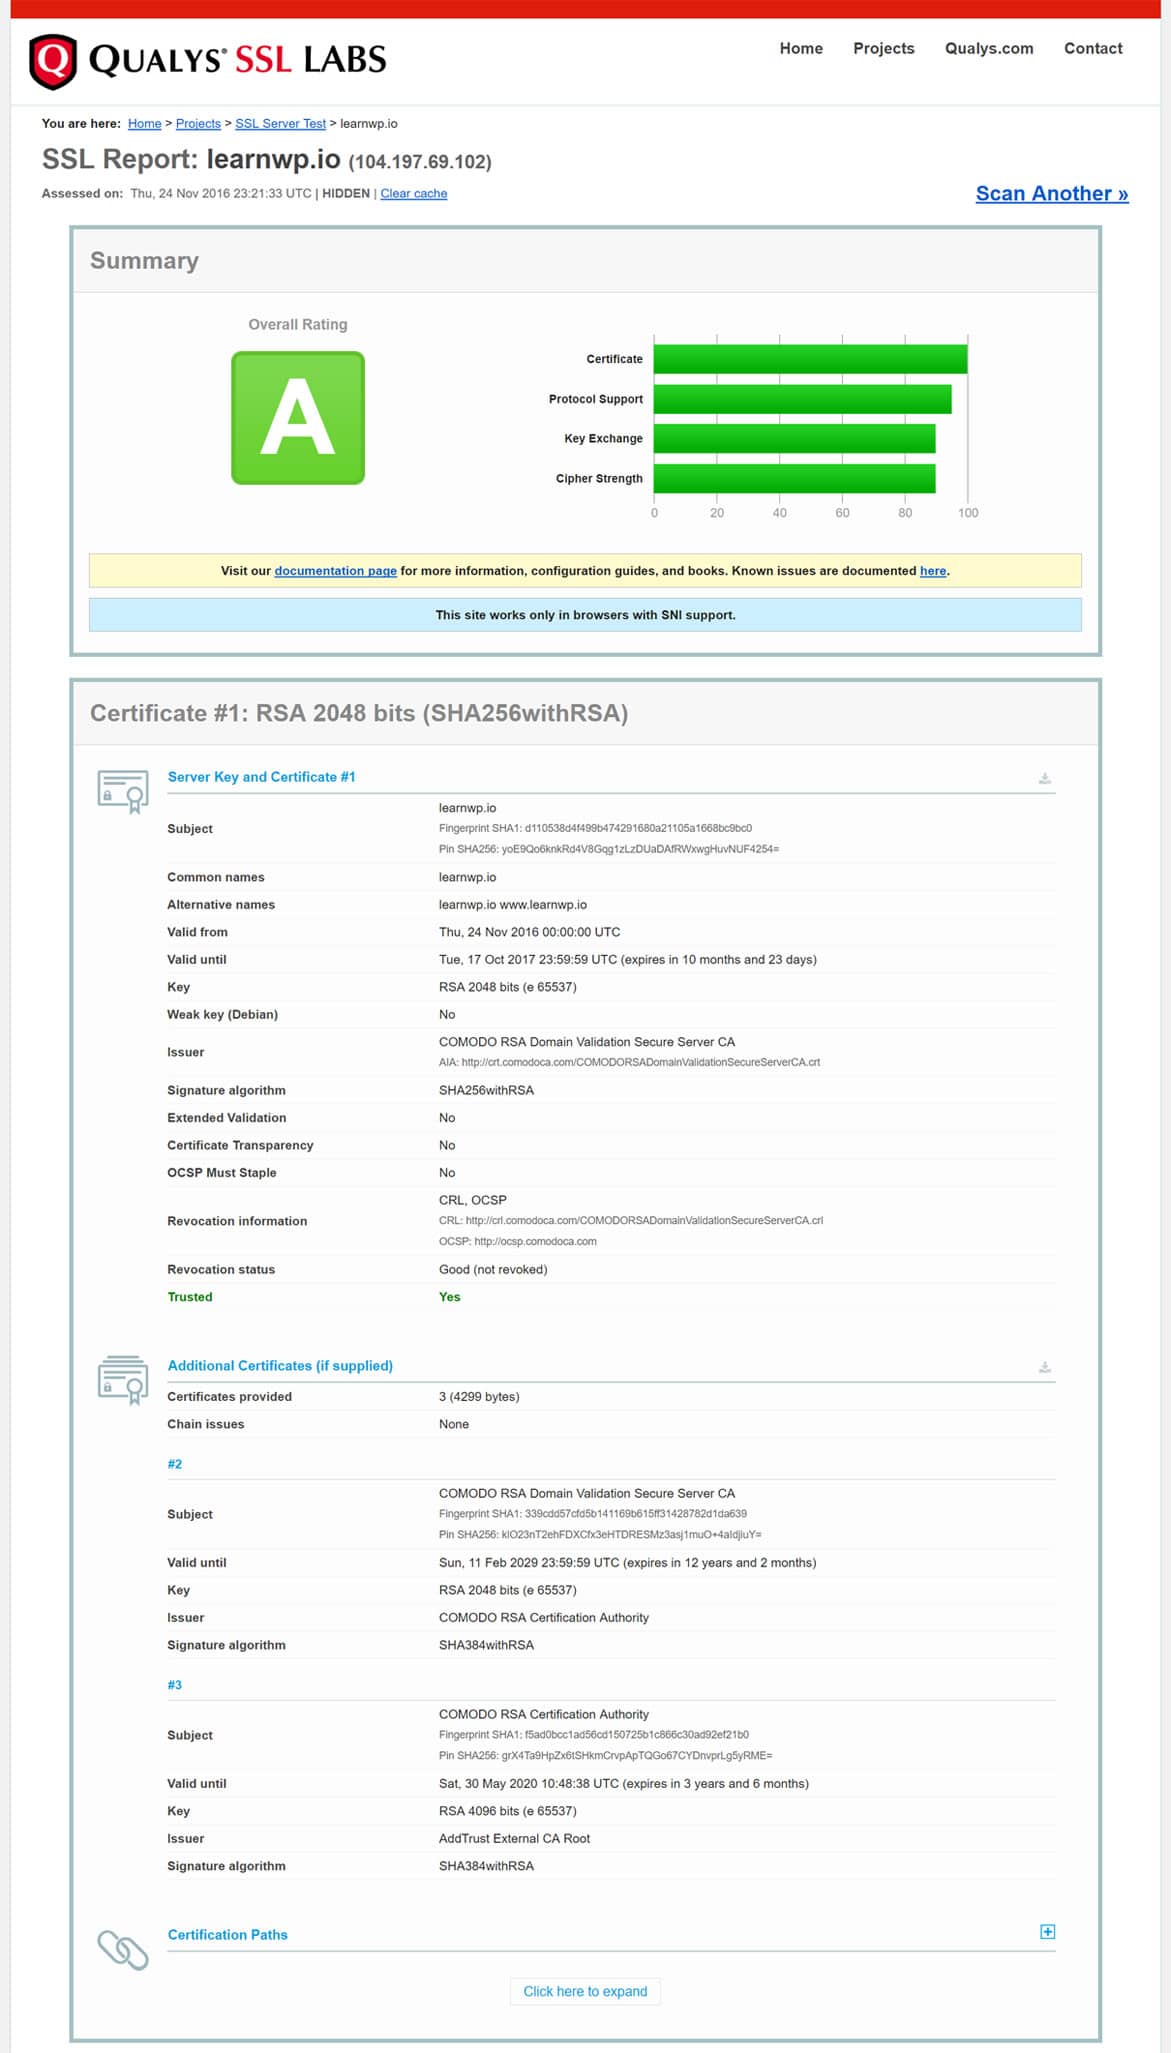
Task: Open the Contact page in navigation
Action: point(1092,48)
